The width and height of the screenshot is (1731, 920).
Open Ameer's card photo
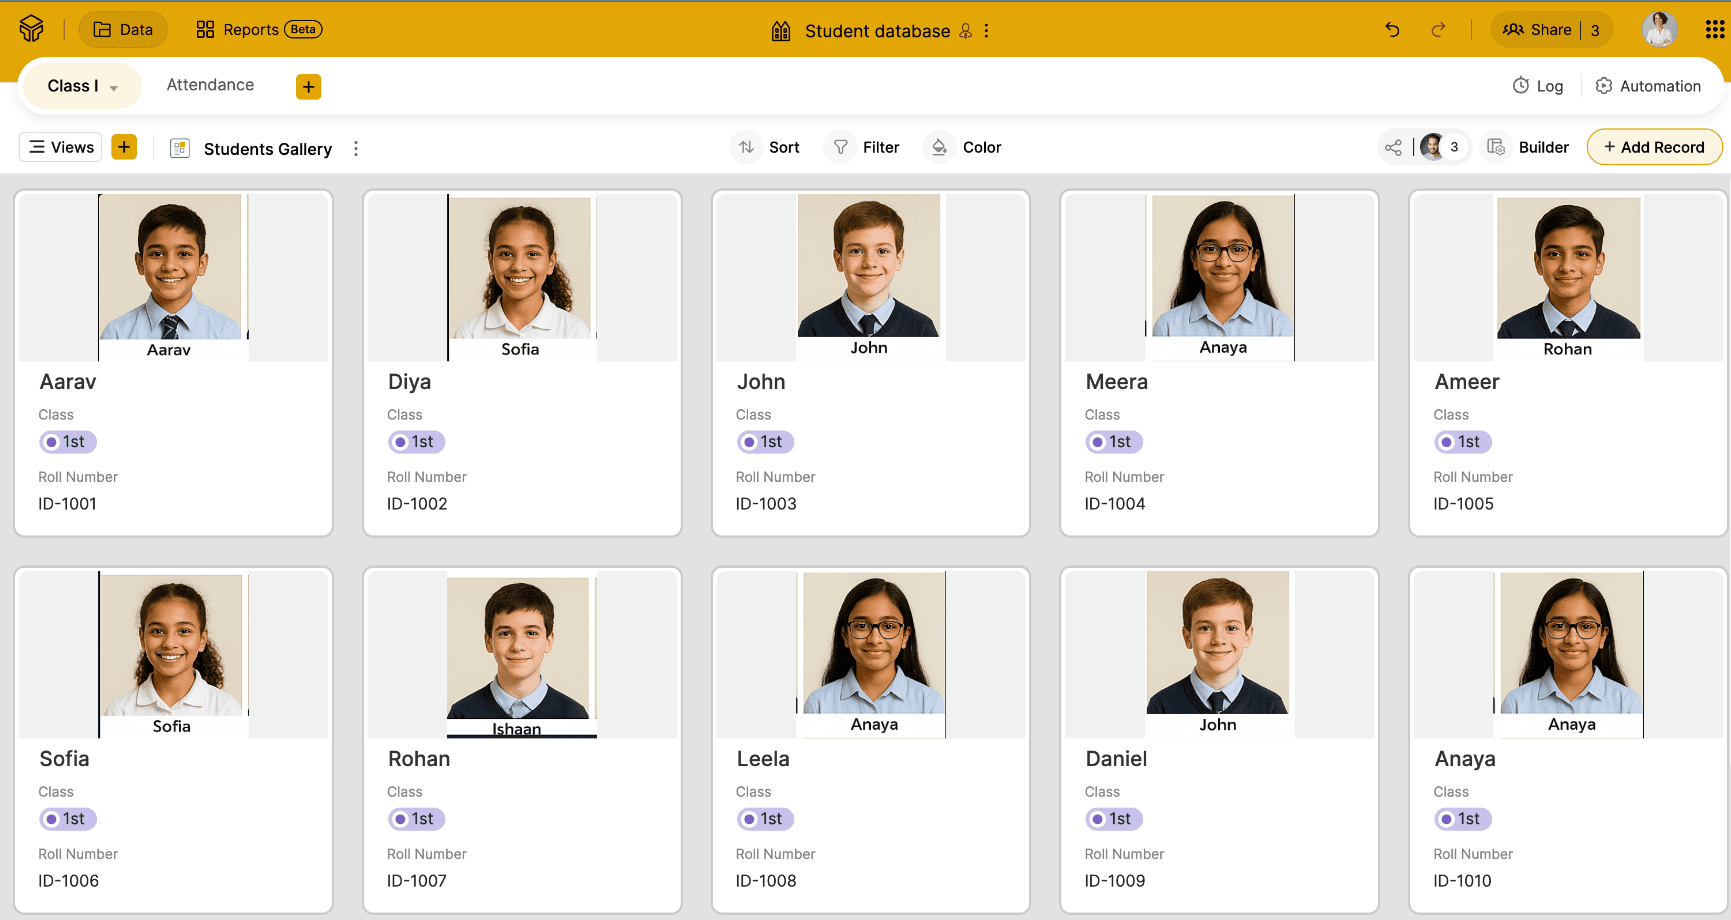coord(1568,277)
